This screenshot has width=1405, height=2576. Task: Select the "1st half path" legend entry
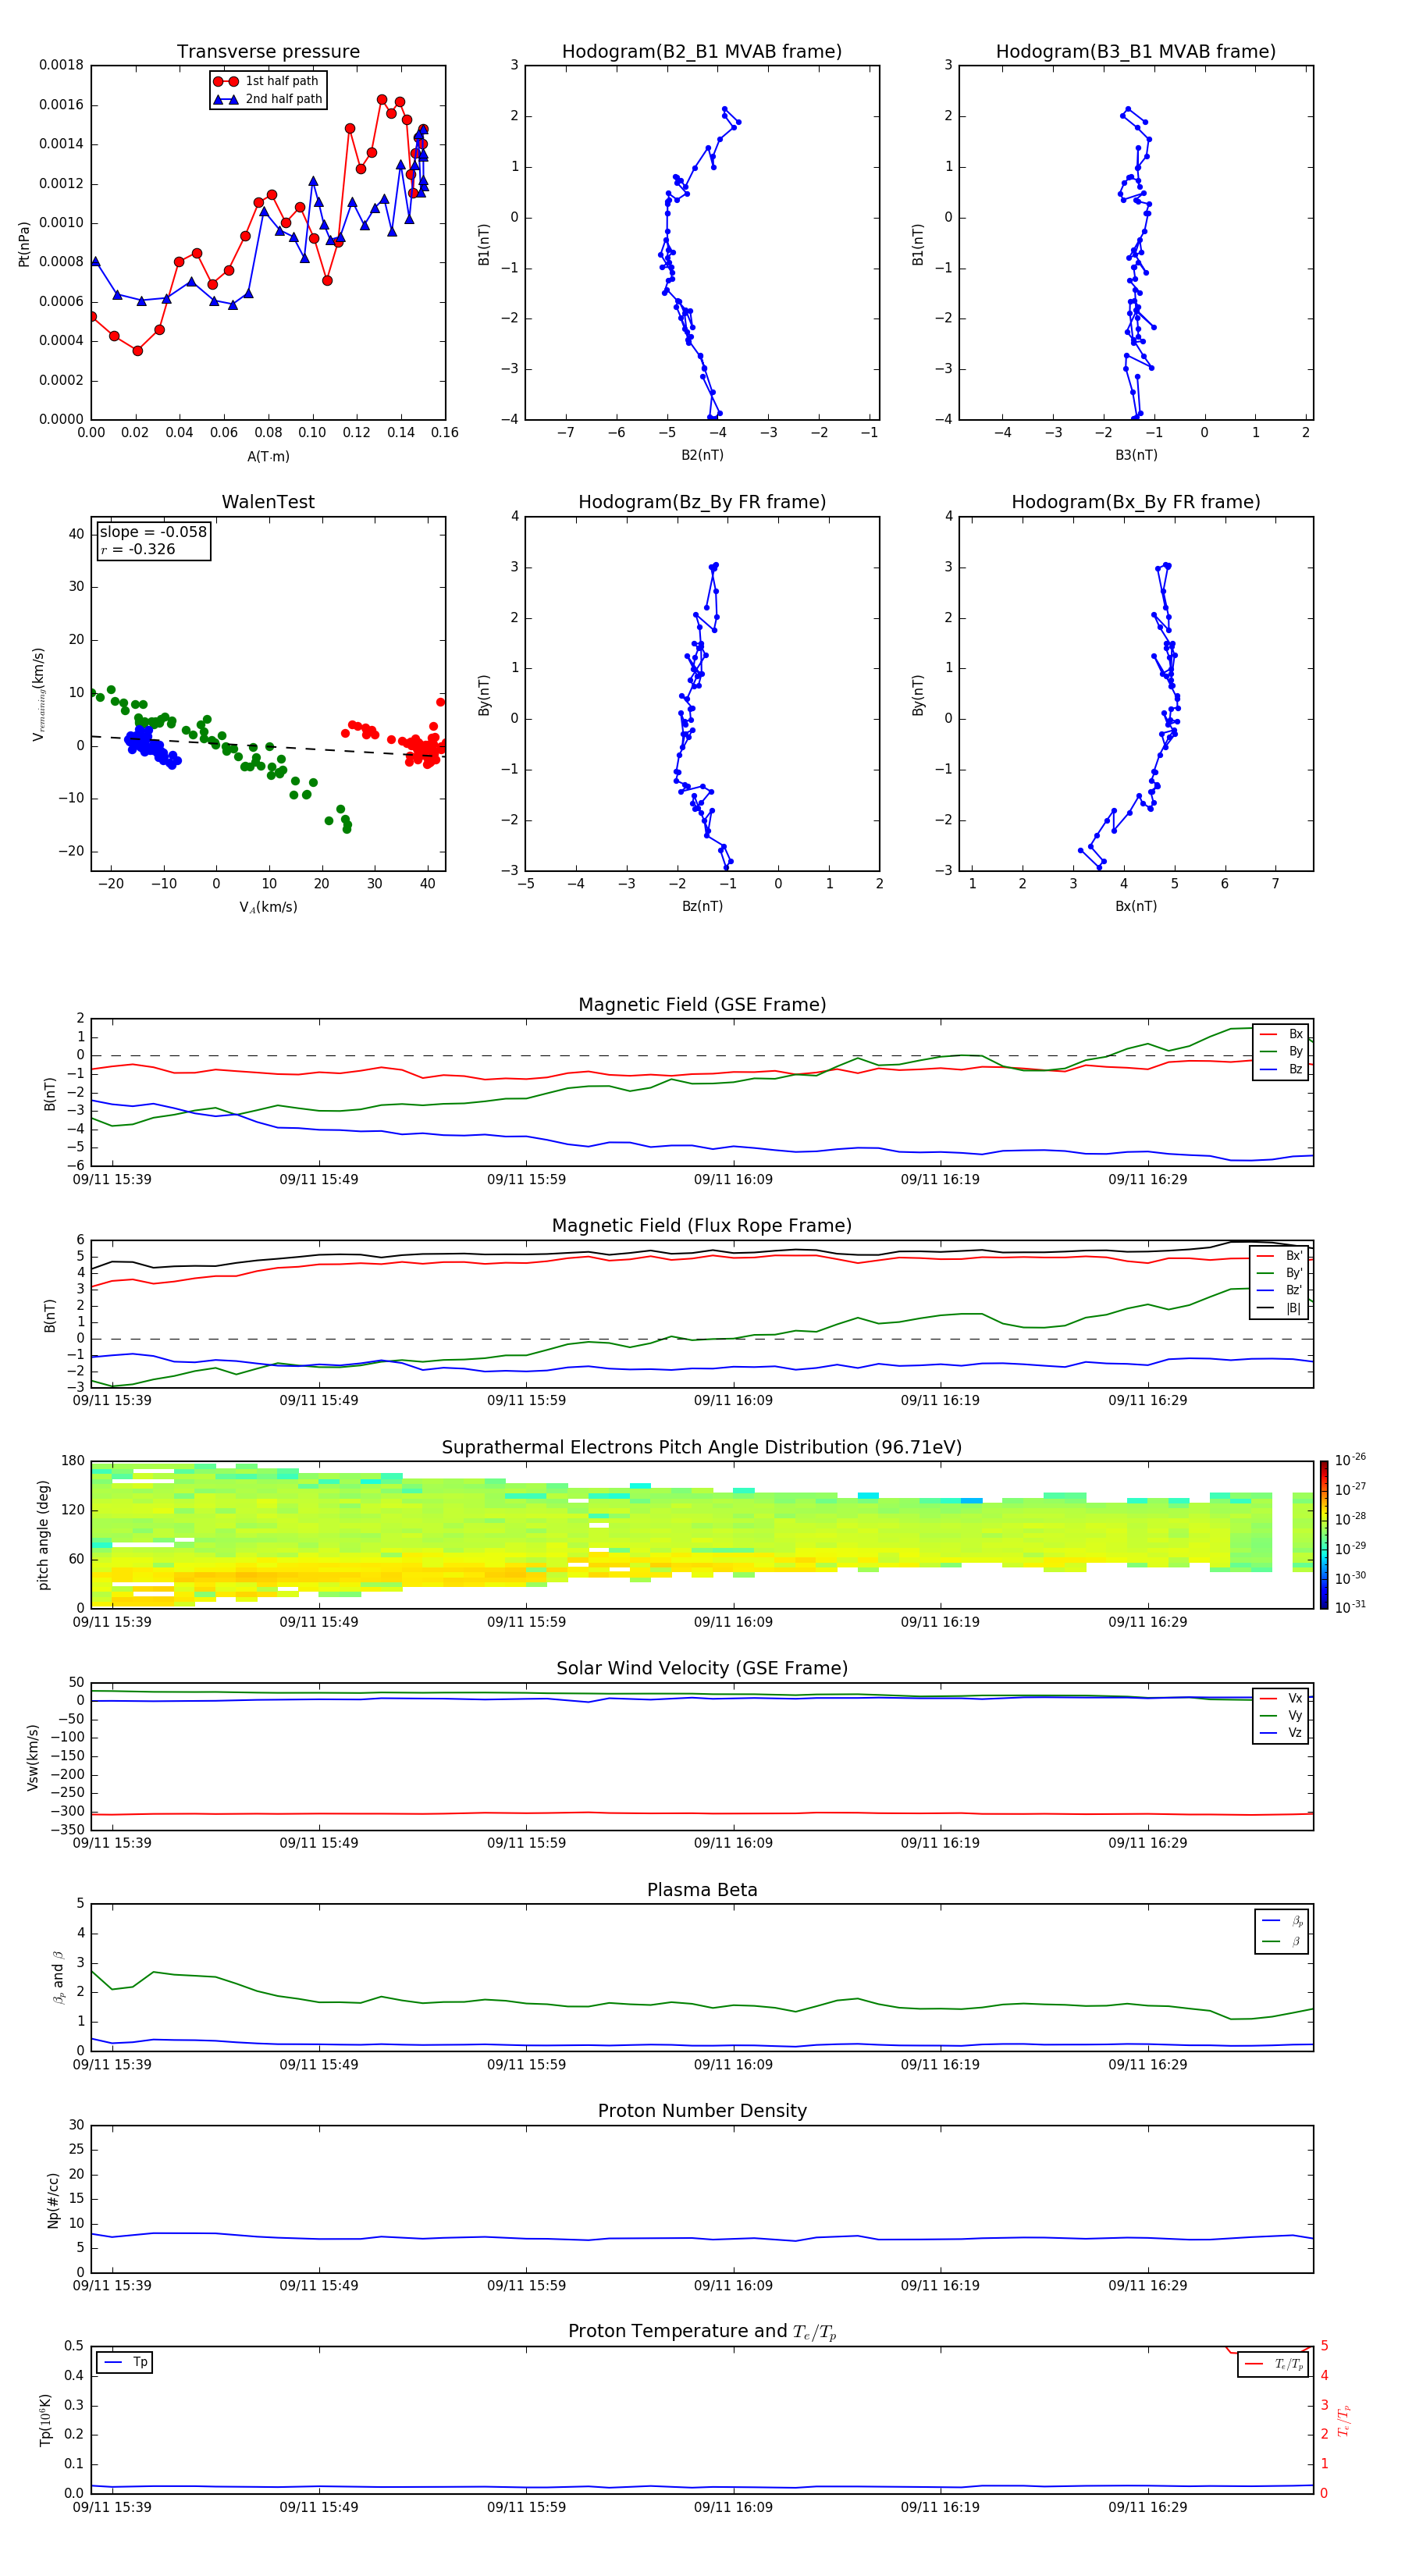pyautogui.click(x=267, y=81)
